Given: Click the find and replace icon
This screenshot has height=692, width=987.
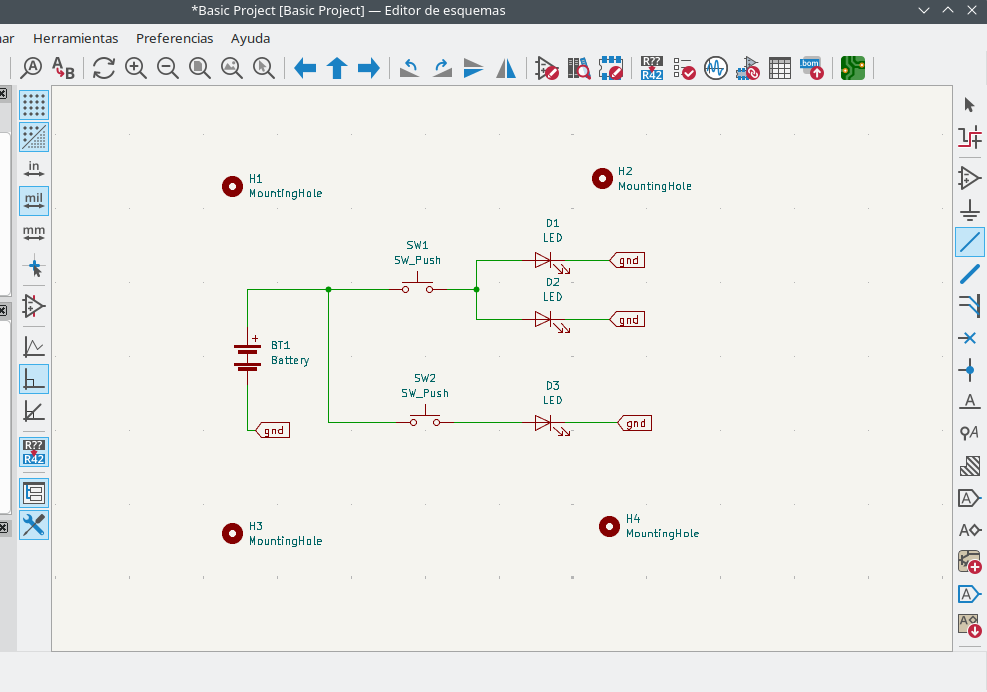Looking at the screenshot, I should 63,68.
